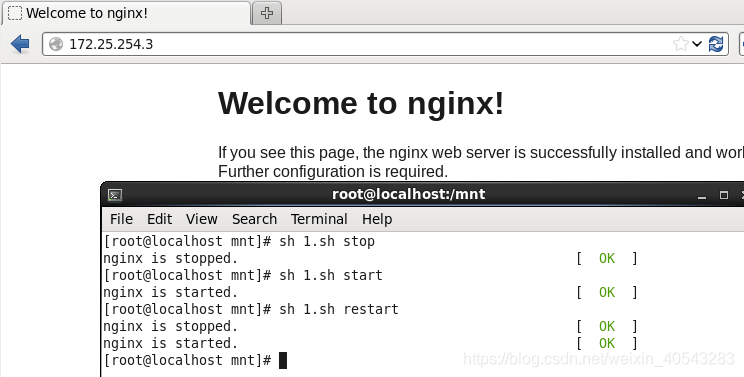Click text 'Further configuration is required.'
This screenshot has width=744, height=377.
pos(333,172)
